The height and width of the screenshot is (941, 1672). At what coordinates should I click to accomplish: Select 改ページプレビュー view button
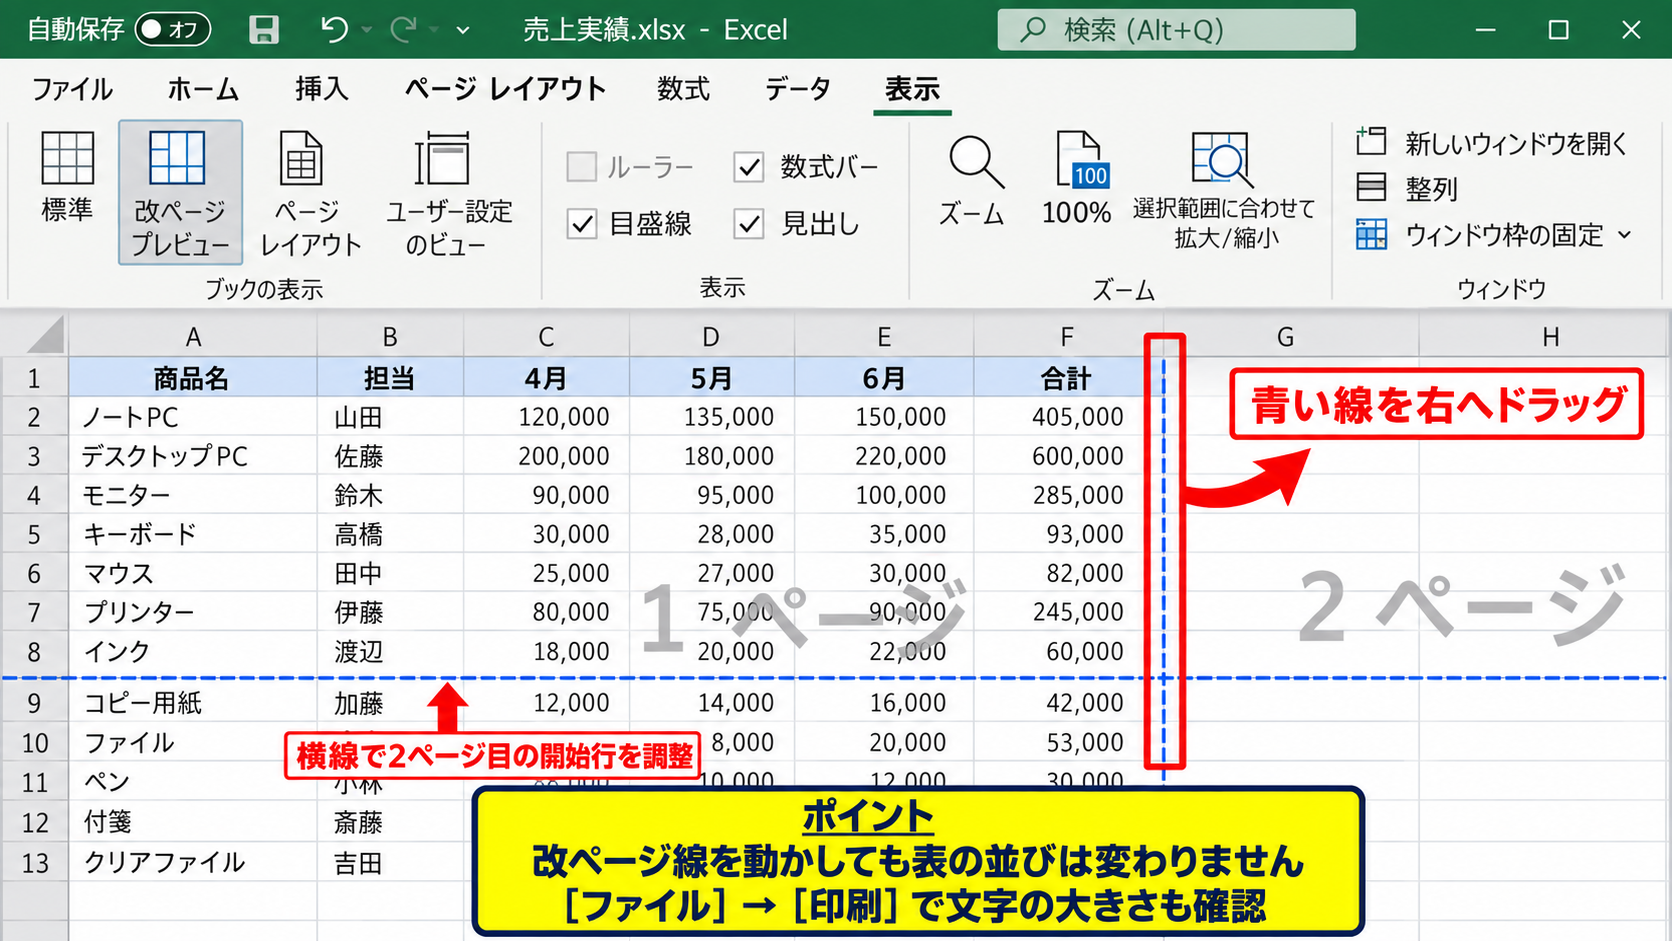[180, 192]
